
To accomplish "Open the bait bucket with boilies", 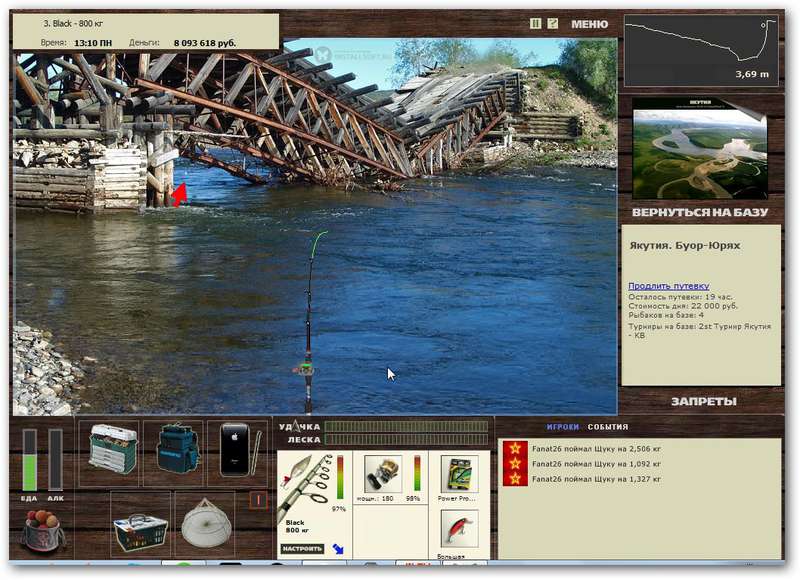I will click(44, 531).
